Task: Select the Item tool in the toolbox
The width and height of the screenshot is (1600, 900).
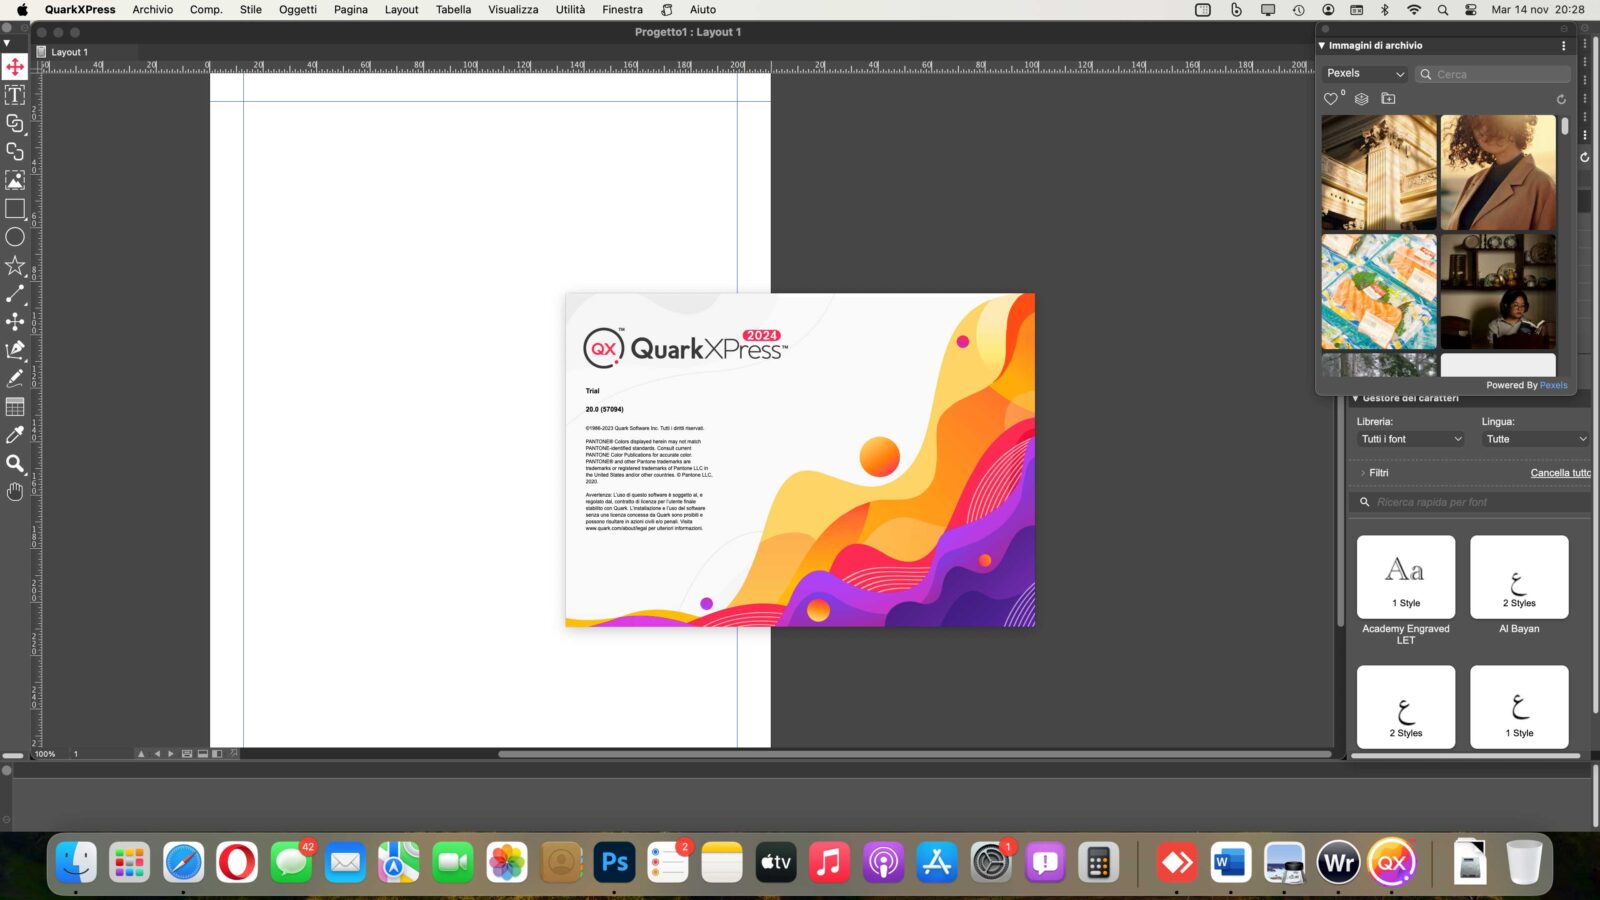Action: (x=15, y=68)
